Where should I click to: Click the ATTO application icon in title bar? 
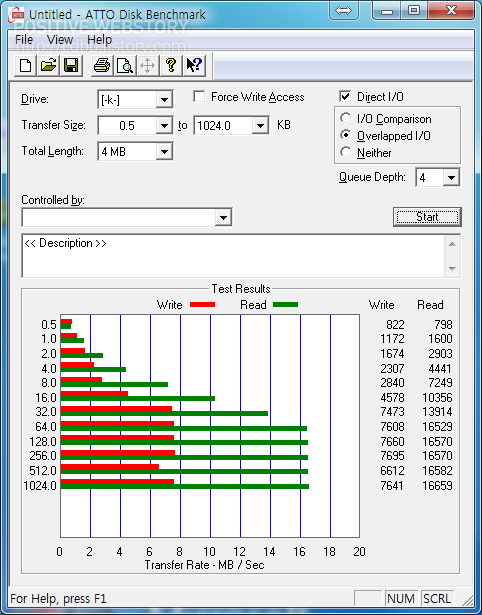click(17, 15)
